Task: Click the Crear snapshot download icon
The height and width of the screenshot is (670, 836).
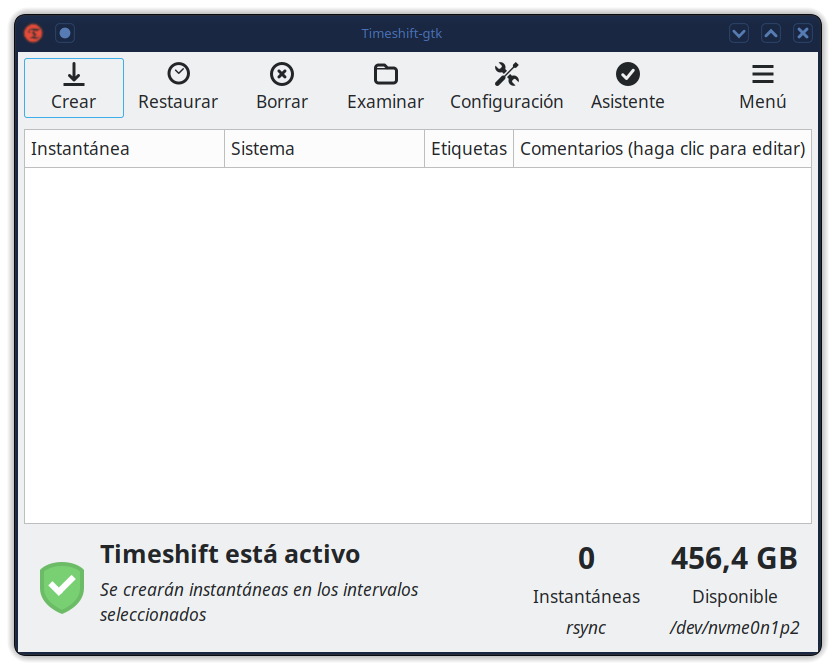Action: [73, 74]
